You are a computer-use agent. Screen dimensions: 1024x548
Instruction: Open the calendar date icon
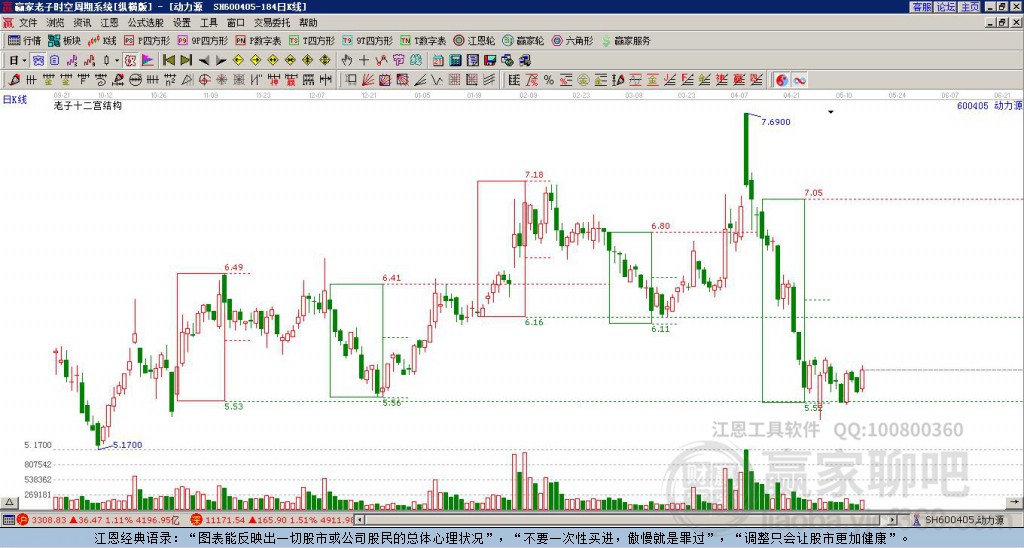(438, 60)
